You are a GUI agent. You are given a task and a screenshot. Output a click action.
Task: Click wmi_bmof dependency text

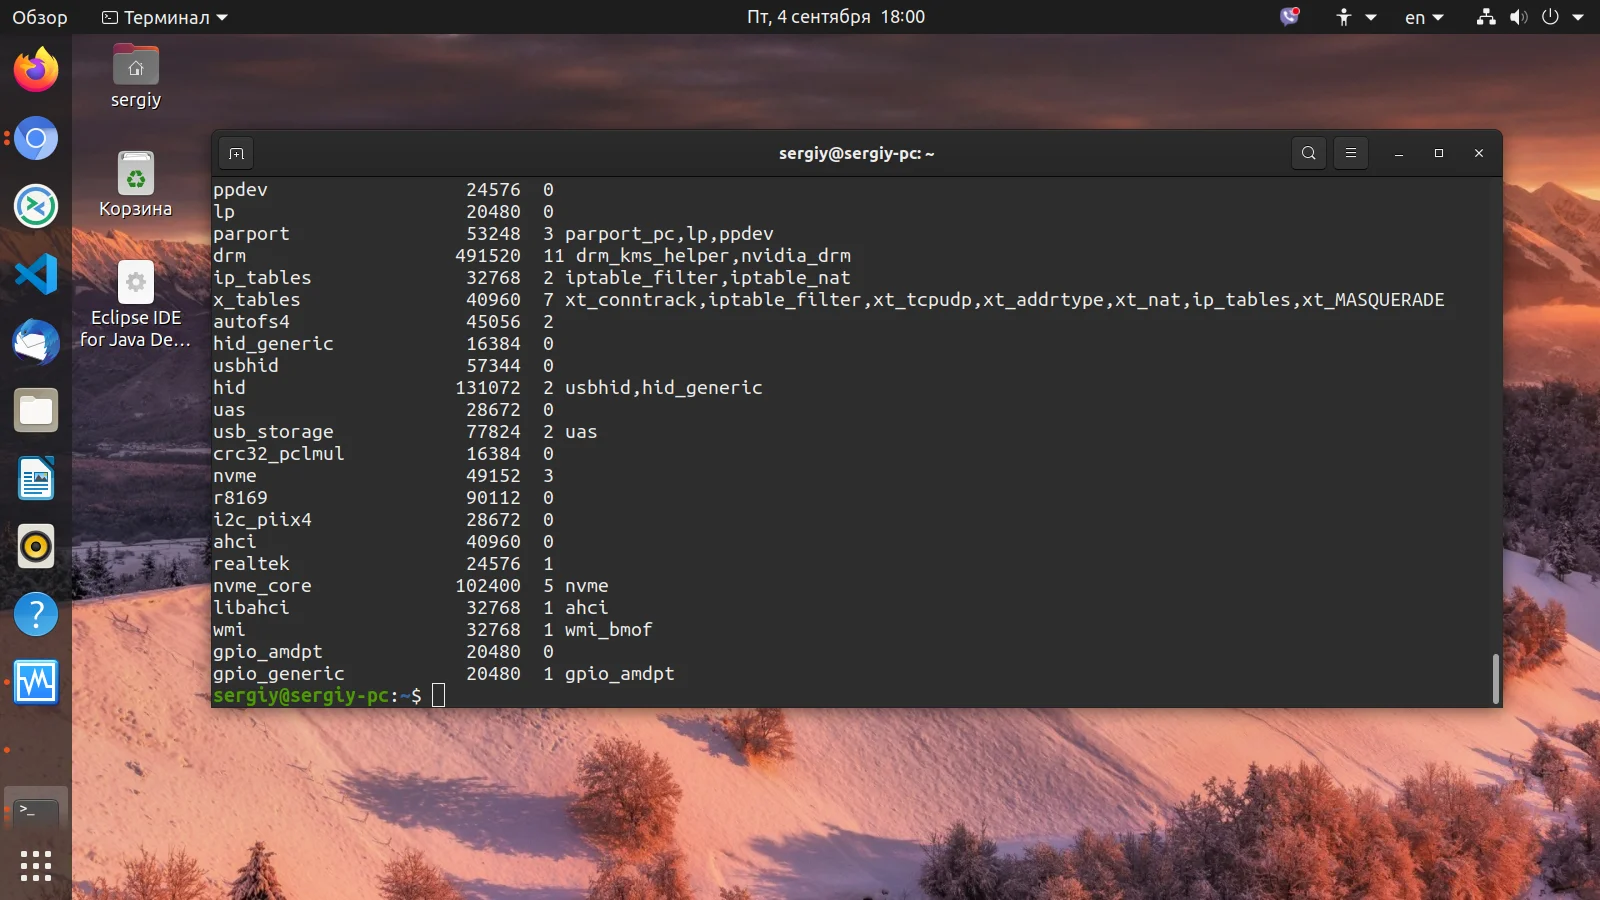pos(609,630)
